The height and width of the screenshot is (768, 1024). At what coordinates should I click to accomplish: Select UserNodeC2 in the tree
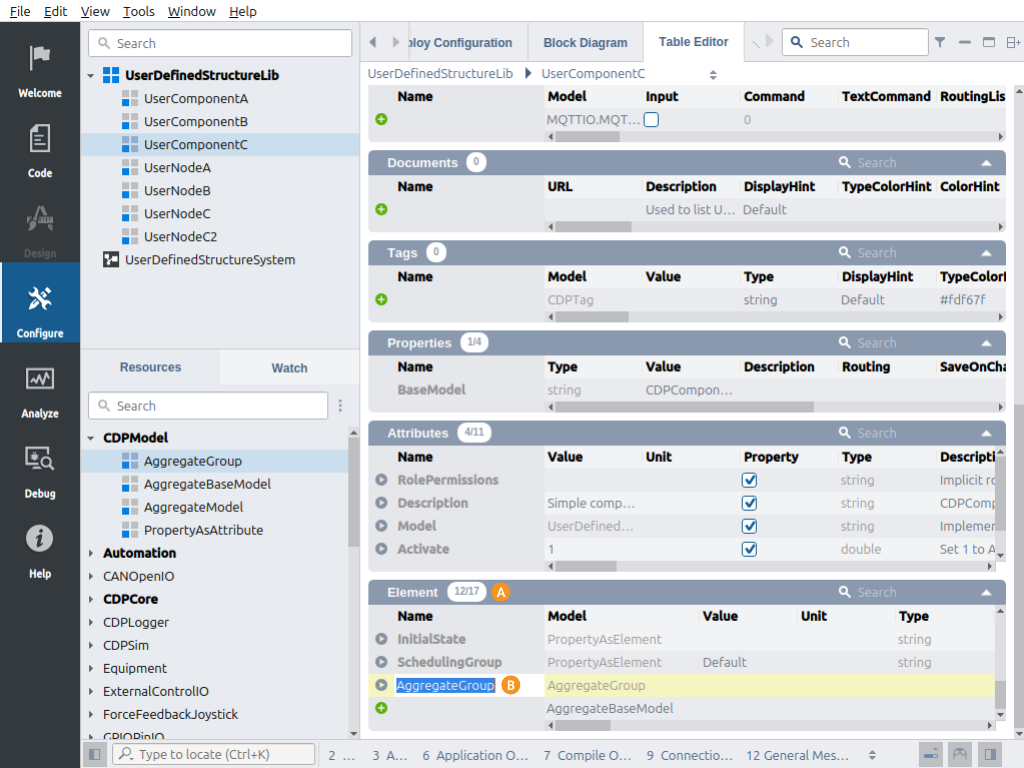(x=180, y=237)
